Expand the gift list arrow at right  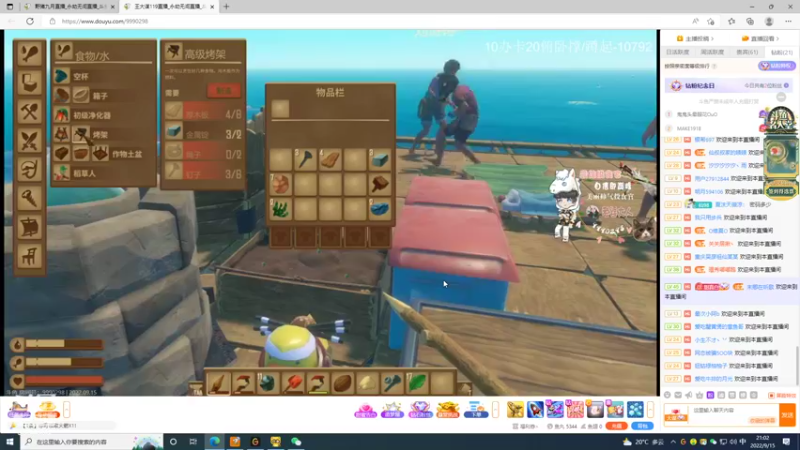(x=650, y=409)
